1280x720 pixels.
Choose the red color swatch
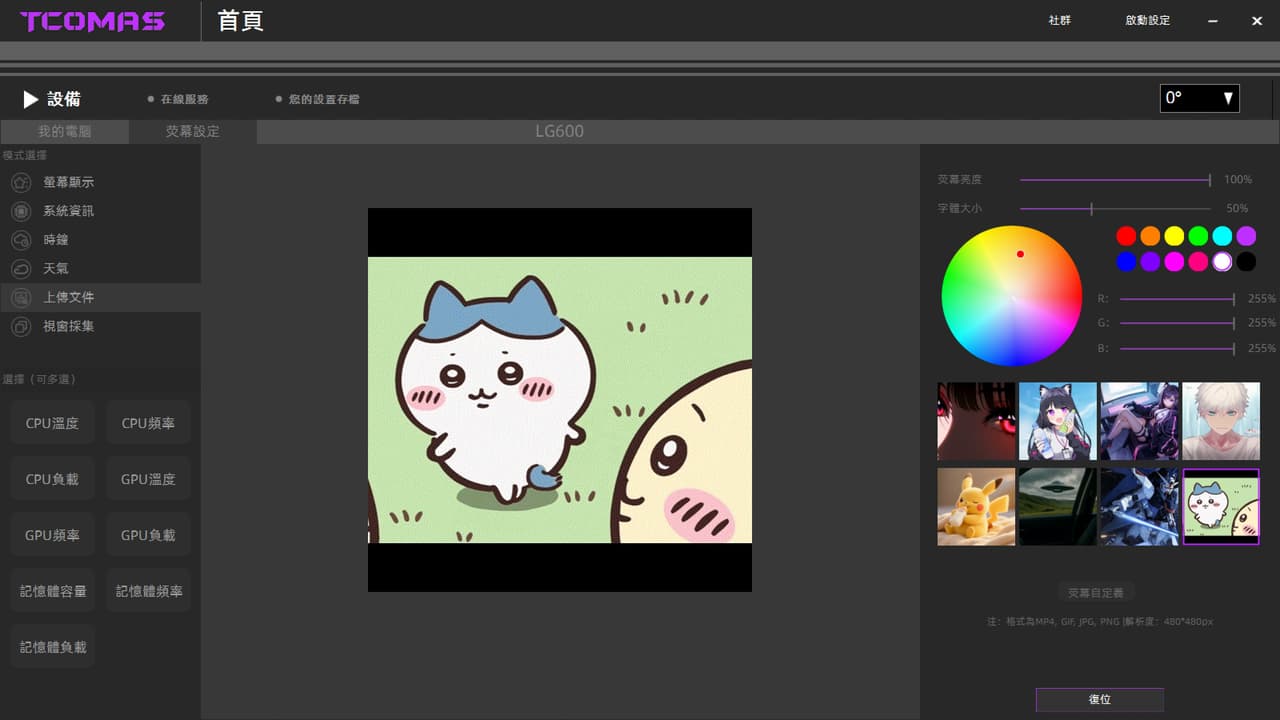tap(1126, 236)
